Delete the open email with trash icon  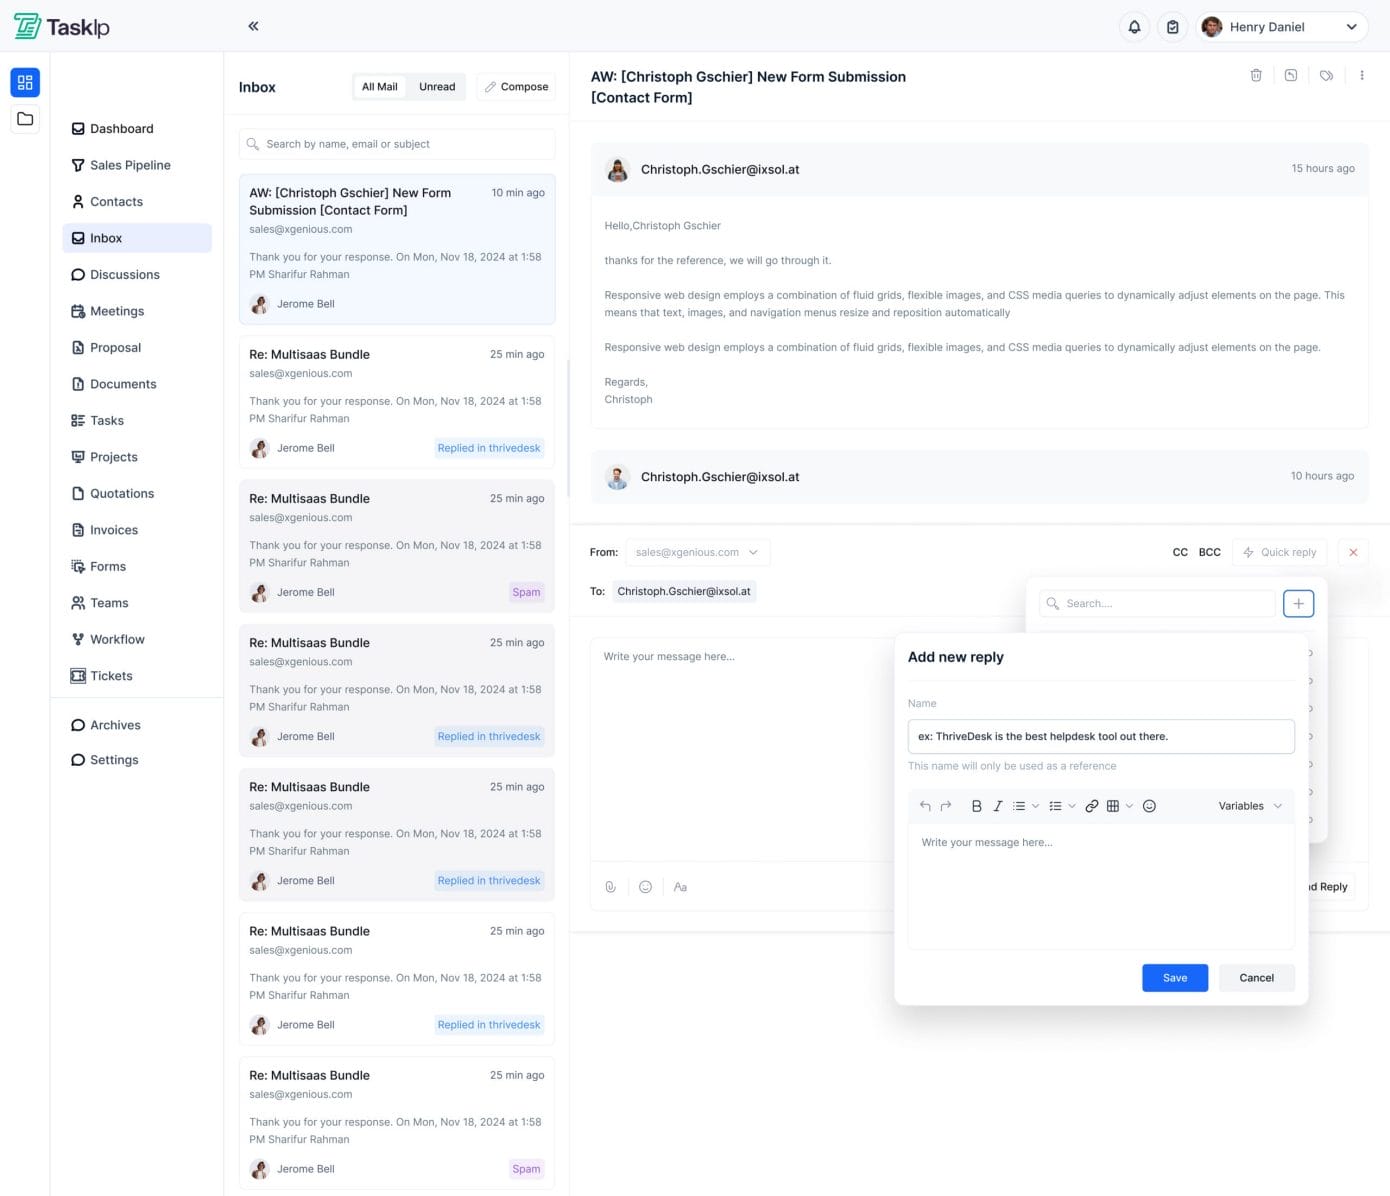(x=1256, y=75)
